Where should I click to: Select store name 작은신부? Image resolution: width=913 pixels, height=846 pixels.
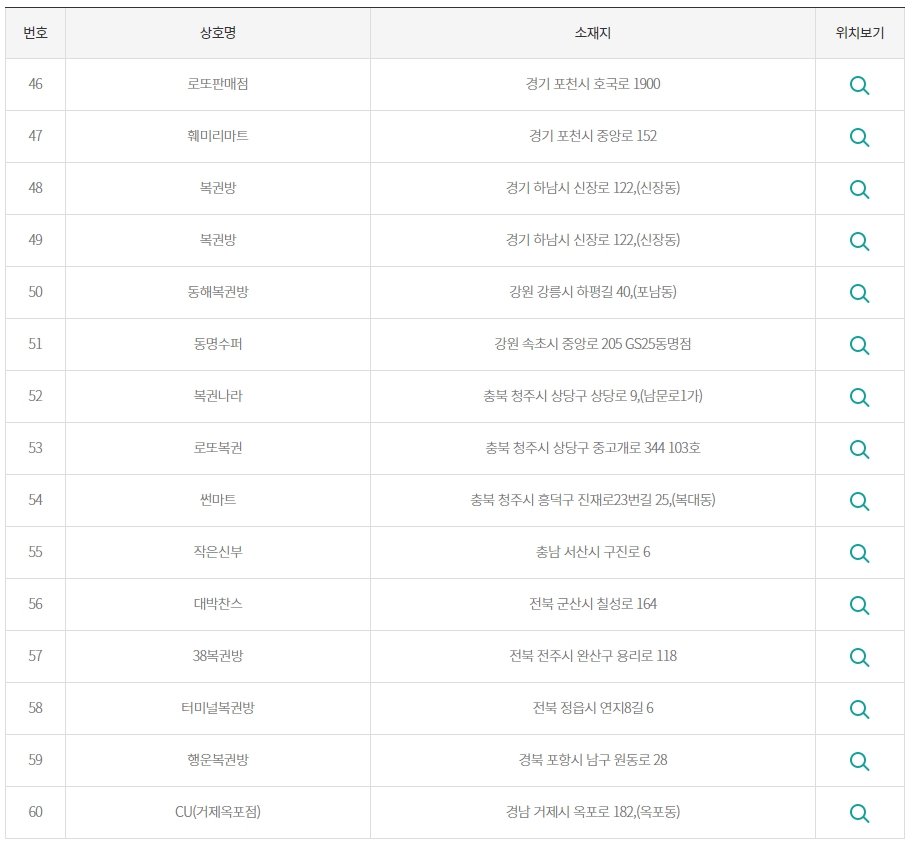pyautogui.click(x=218, y=552)
